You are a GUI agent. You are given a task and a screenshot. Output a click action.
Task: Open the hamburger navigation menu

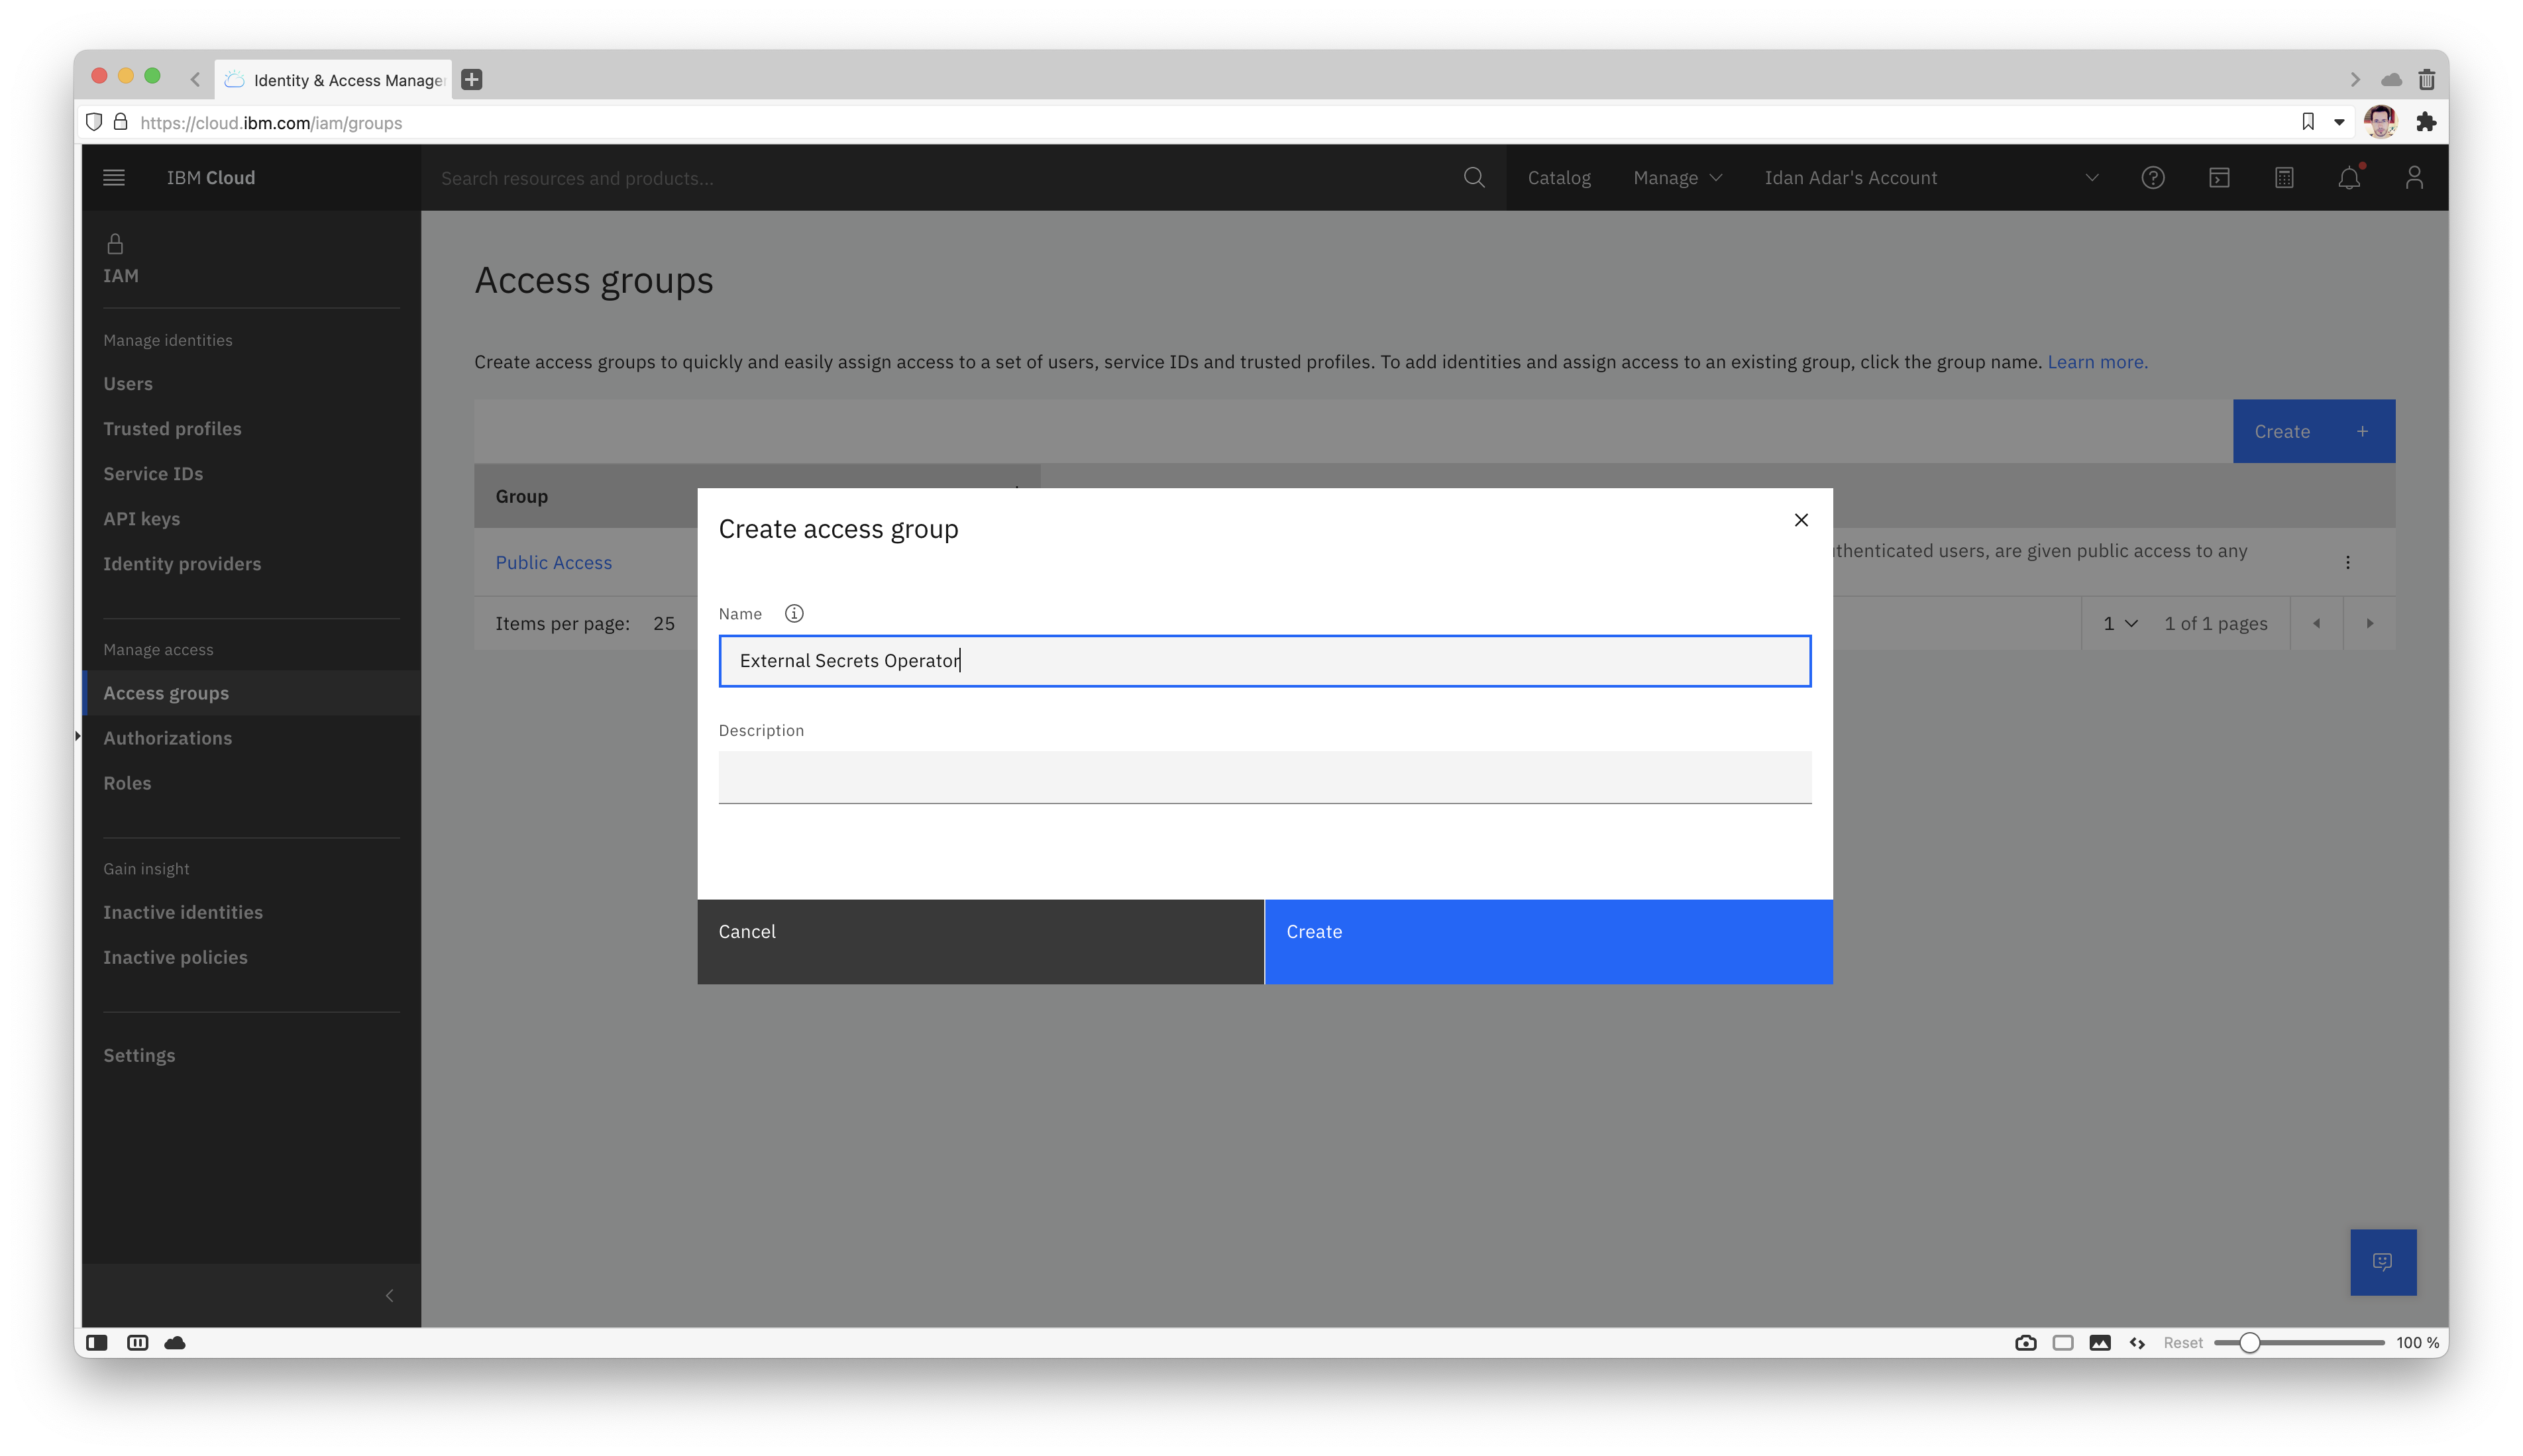(x=114, y=178)
